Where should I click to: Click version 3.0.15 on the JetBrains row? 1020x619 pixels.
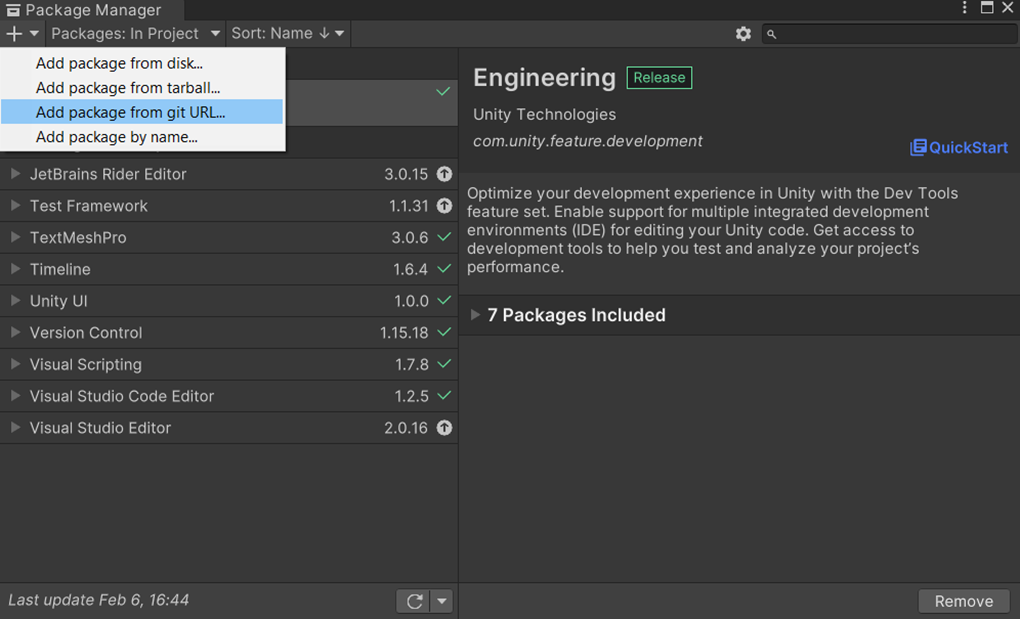406,174
